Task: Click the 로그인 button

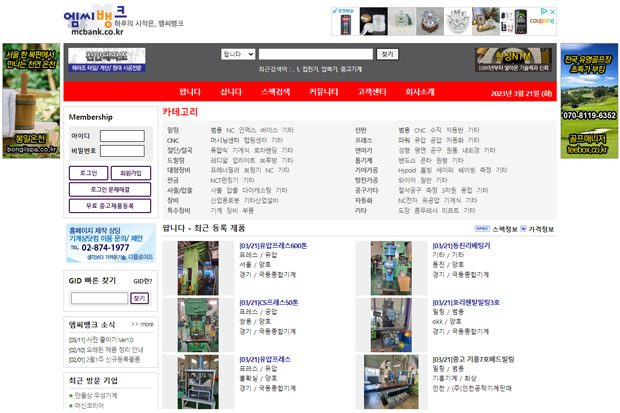Action: pos(88,173)
